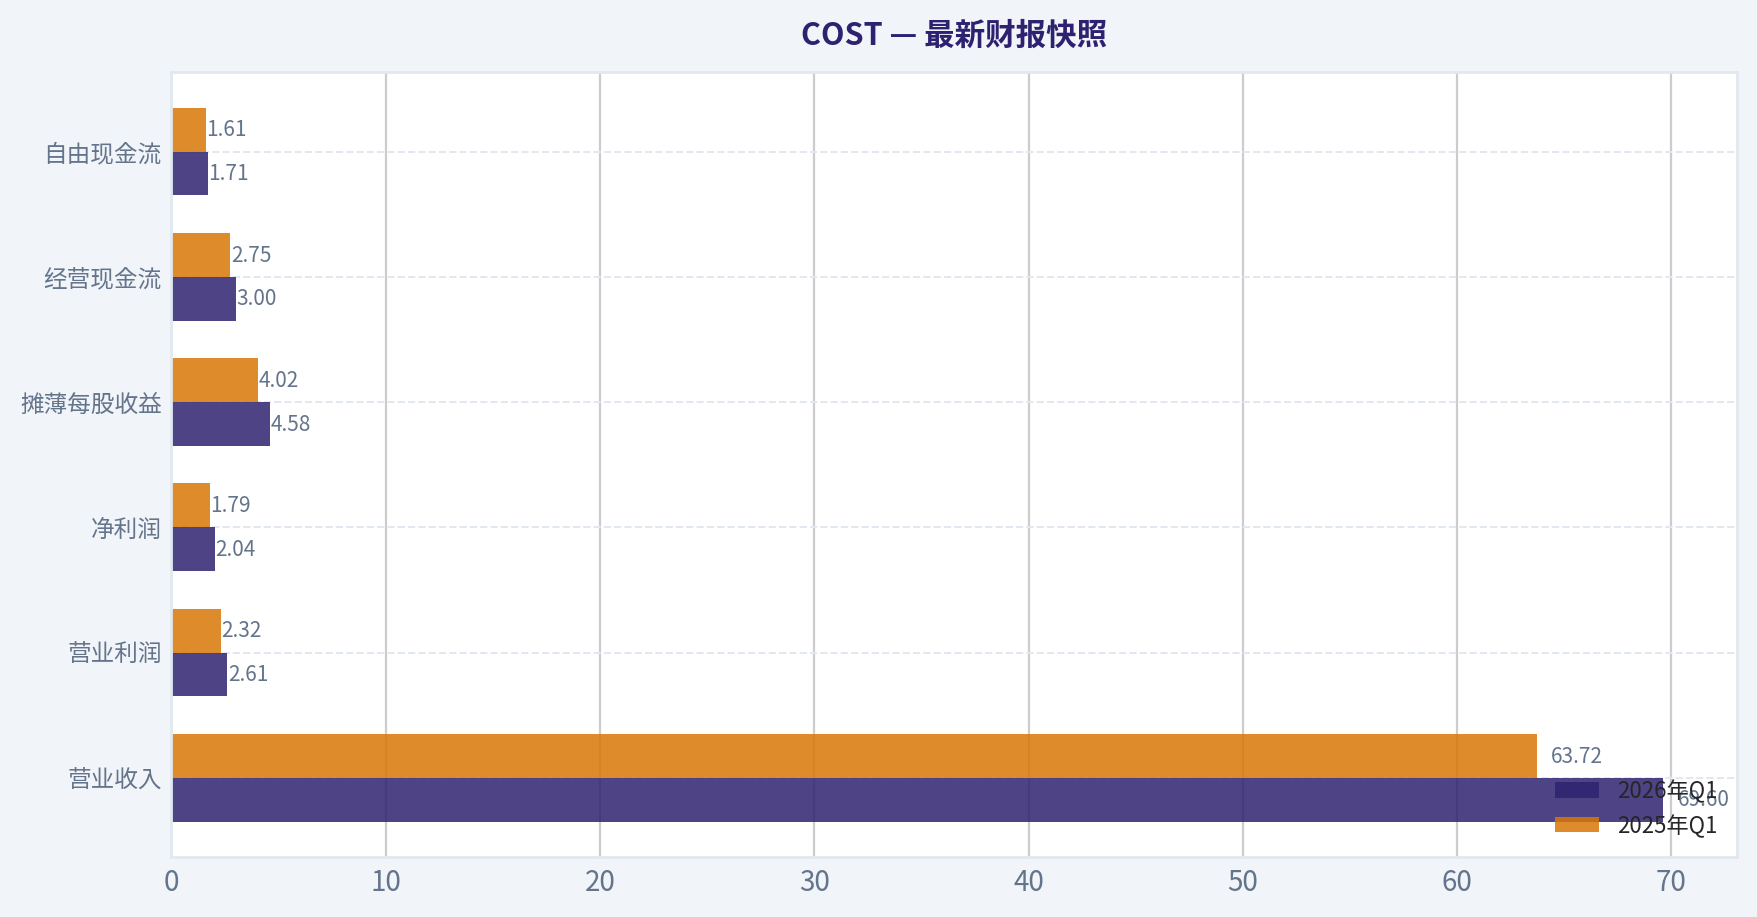Click the 2.61 value label
Image resolution: width=1757 pixels, height=917 pixels.
click(249, 674)
